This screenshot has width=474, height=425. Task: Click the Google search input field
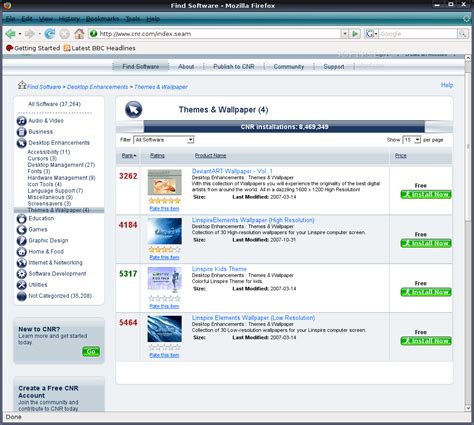pos(418,34)
